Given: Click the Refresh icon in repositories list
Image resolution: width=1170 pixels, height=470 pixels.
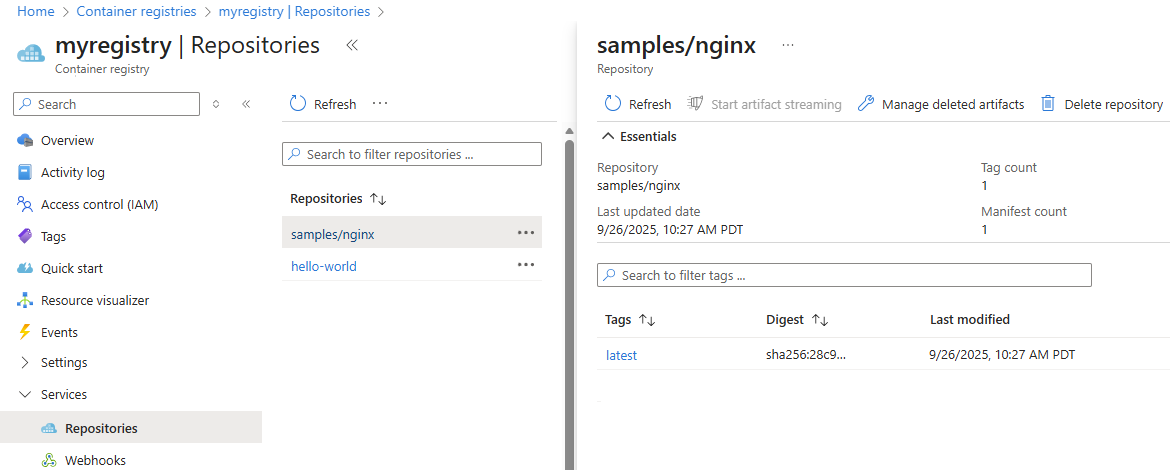Looking at the screenshot, I should [297, 104].
